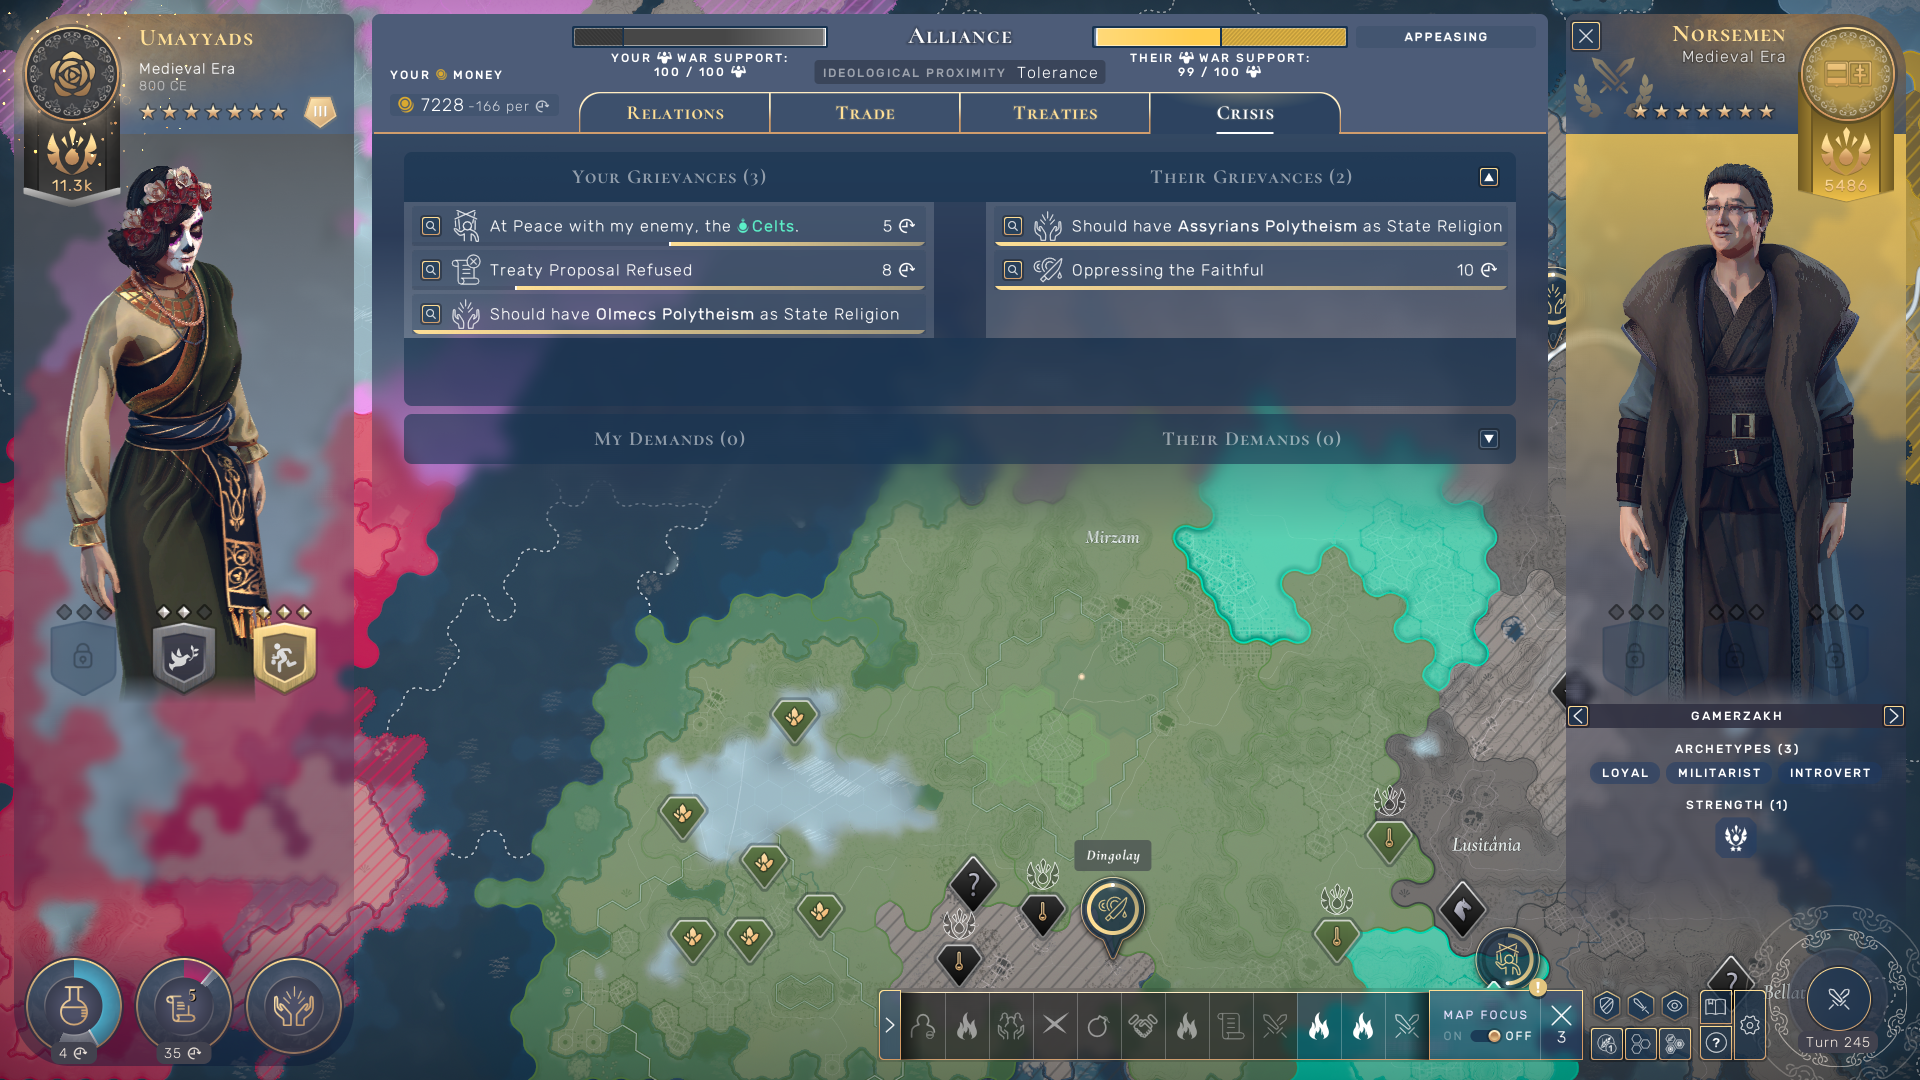Toggle the Map Focus switch
The height and width of the screenshot is (1080, 1920).
(x=1486, y=1036)
